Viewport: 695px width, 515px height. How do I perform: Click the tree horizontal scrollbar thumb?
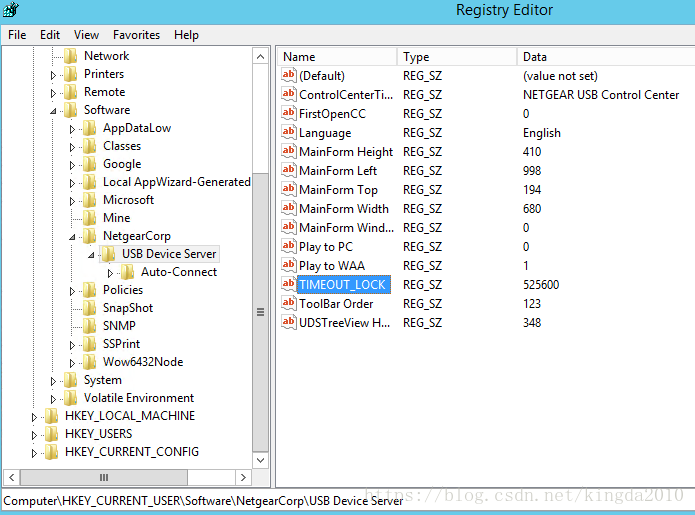[x=104, y=477]
